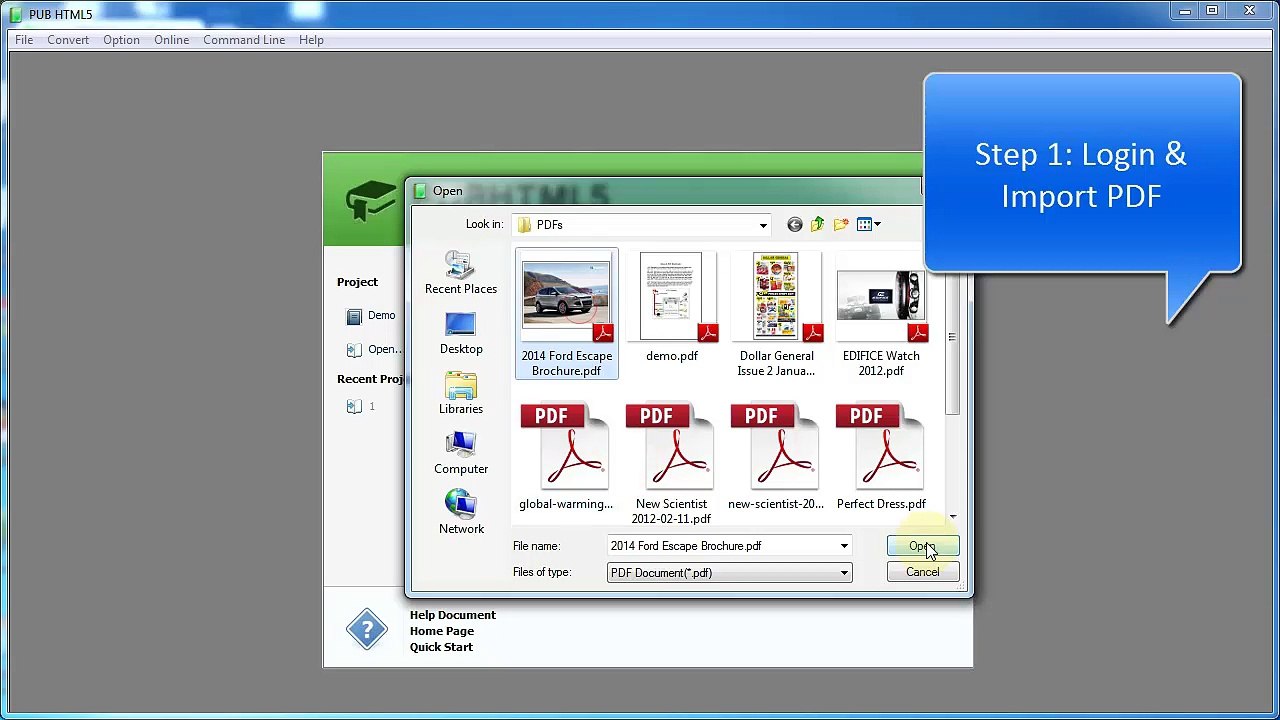Open the Help menu
Image resolution: width=1280 pixels, height=720 pixels.
311,40
